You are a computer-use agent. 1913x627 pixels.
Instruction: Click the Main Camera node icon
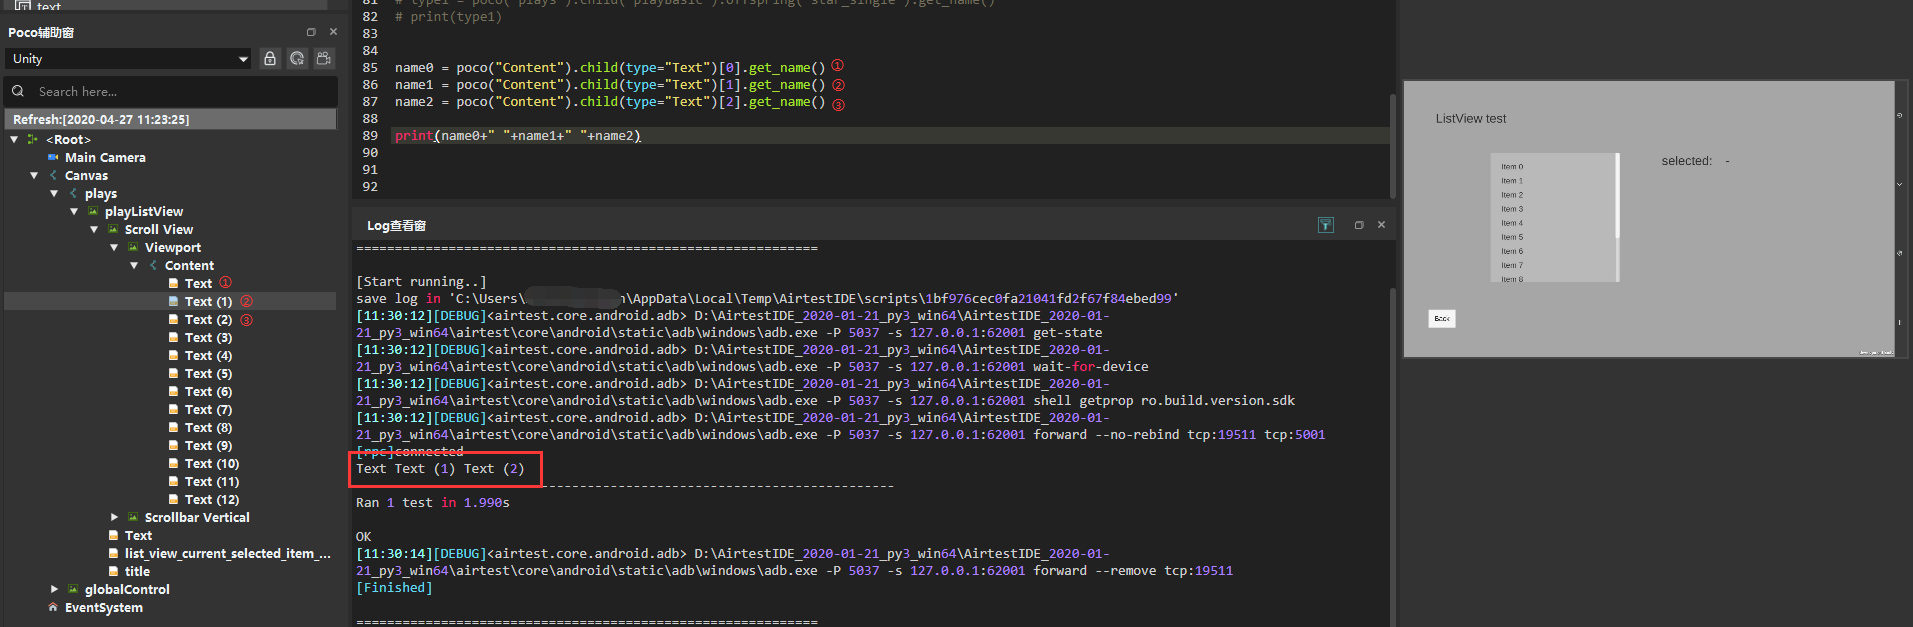[x=53, y=158]
